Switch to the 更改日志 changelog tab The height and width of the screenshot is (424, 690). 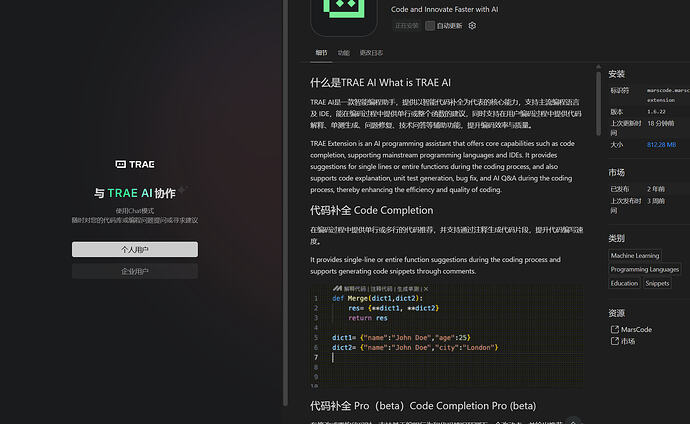371,53
